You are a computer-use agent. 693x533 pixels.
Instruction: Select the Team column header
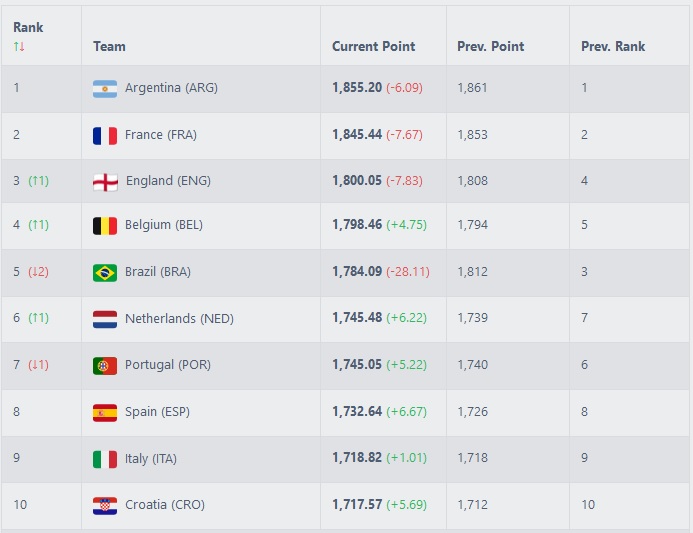[109, 46]
